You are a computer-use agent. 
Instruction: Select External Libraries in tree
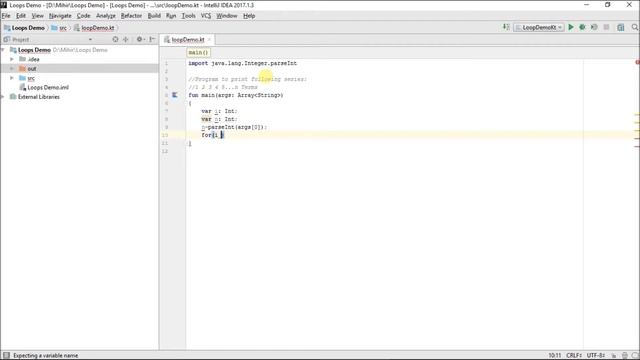[39, 97]
